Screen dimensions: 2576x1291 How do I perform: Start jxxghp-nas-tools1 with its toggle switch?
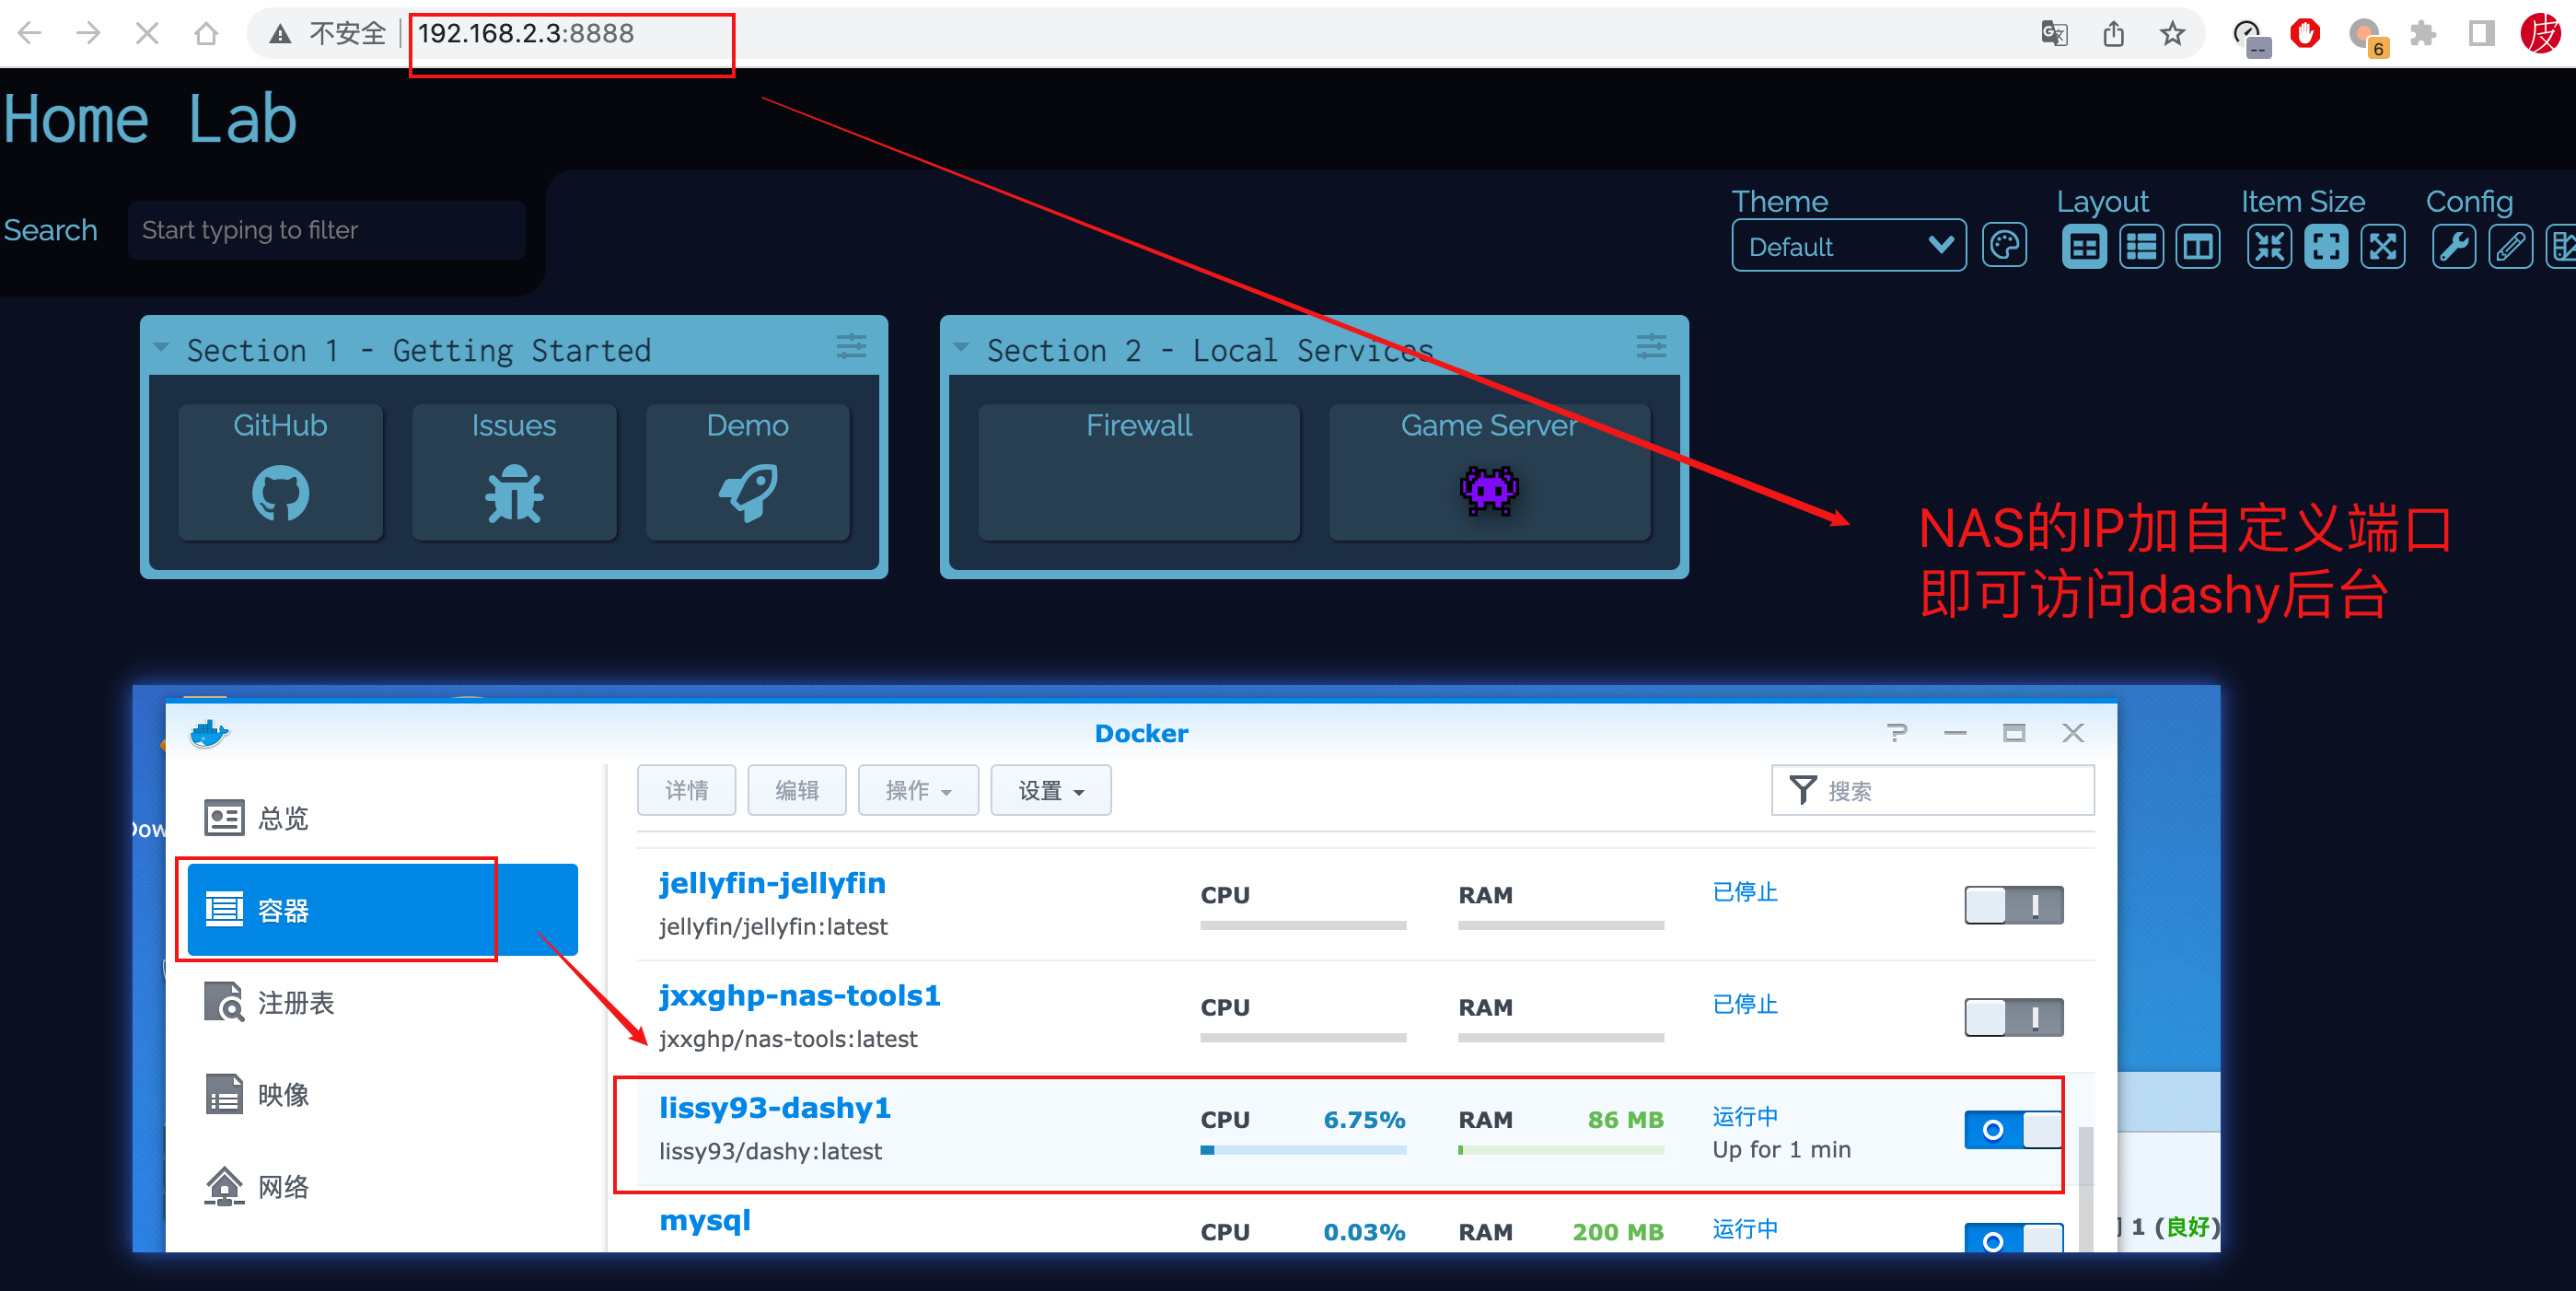[x=2013, y=1016]
